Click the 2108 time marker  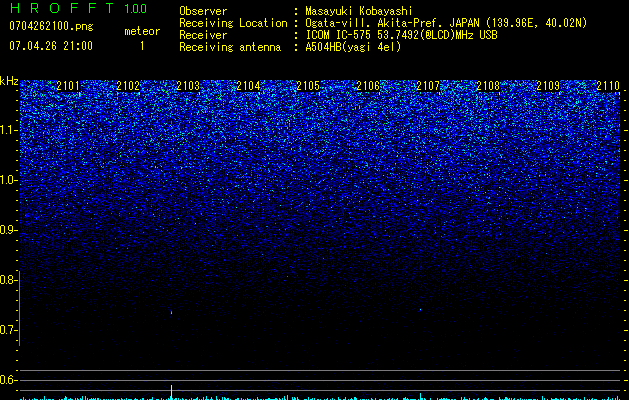point(488,86)
